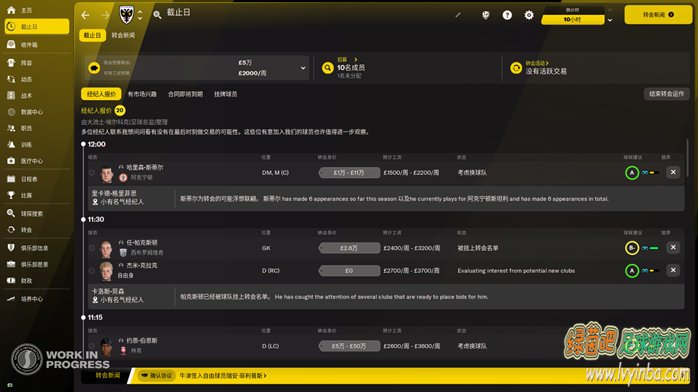
Task: Click the £0 transfer value pill
Action: (x=349, y=271)
